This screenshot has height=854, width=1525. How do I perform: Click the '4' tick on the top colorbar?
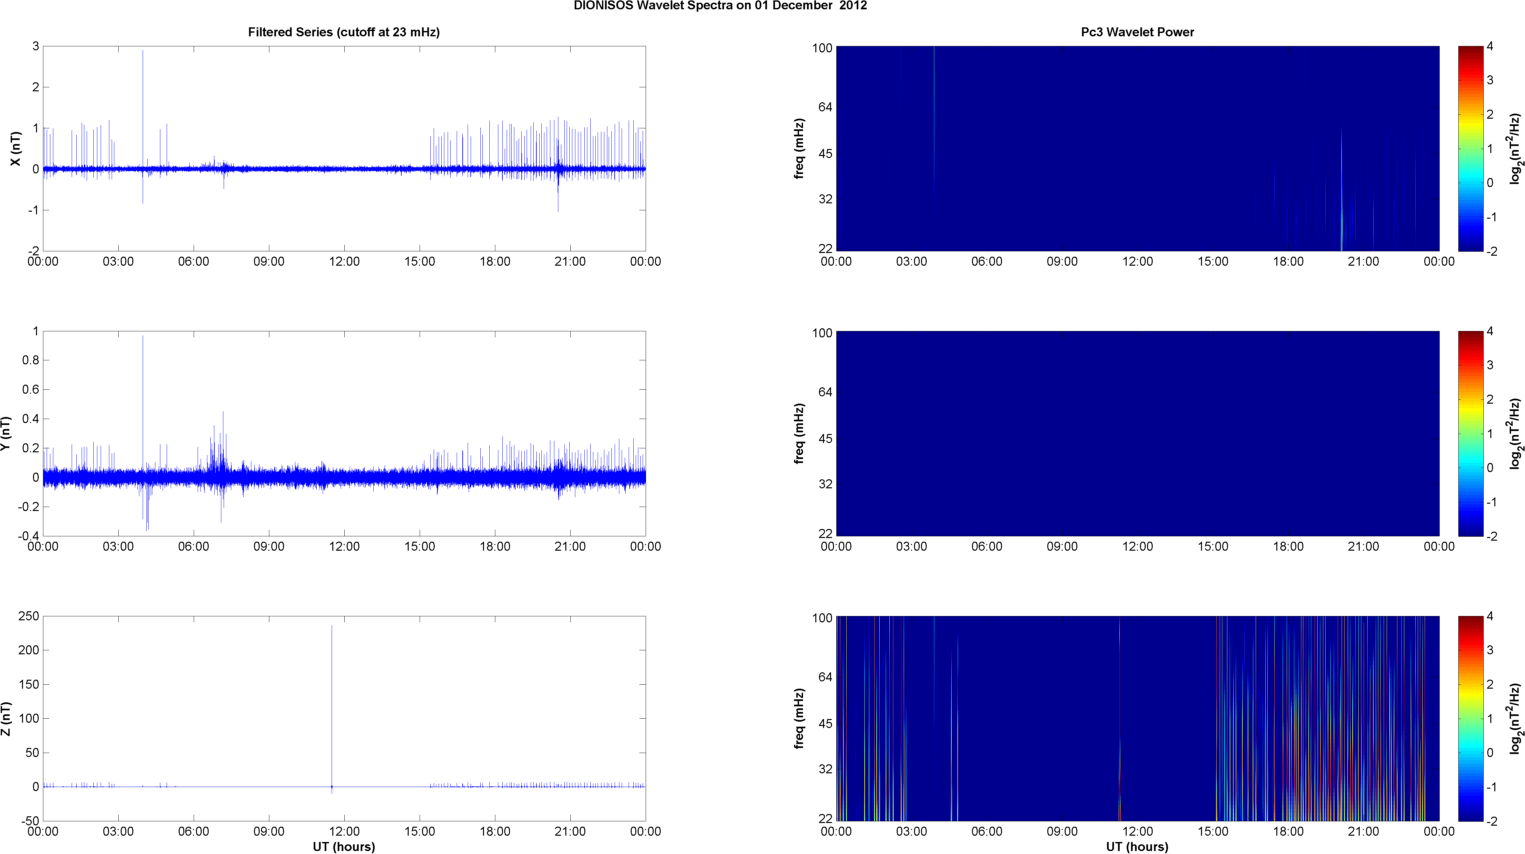1490,47
